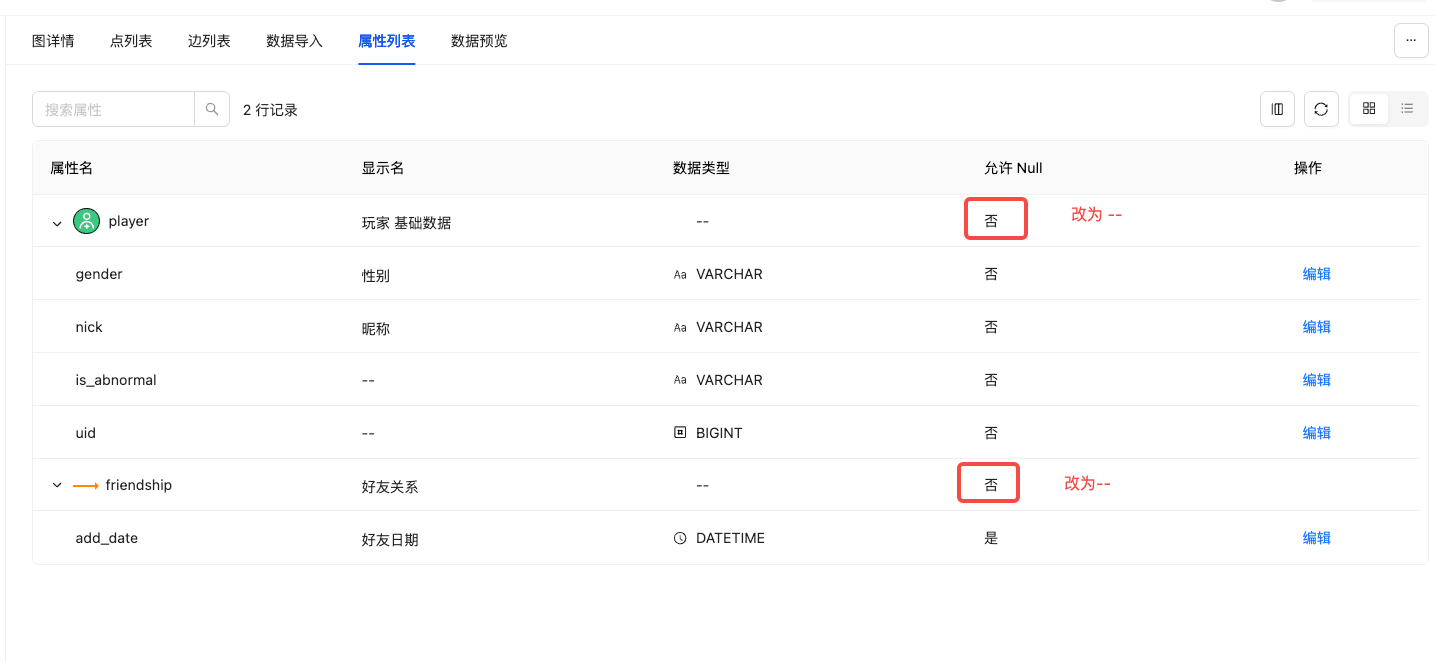Open the more options ellipsis button
The height and width of the screenshot is (662, 1435).
1411,41
